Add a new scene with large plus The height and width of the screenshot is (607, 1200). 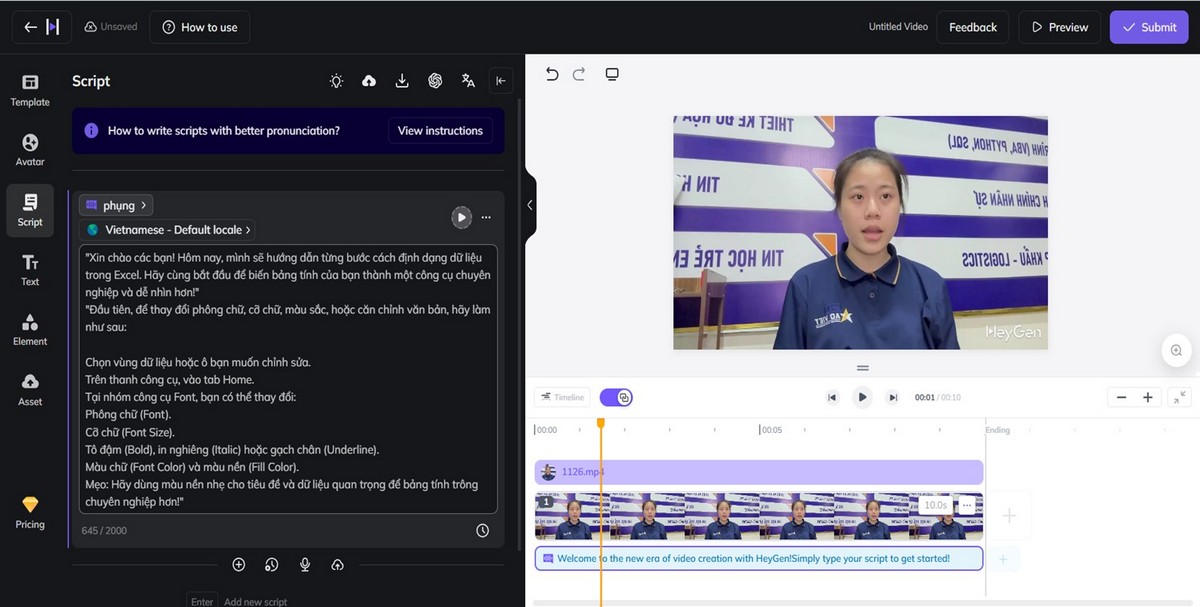(x=1009, y=516)
